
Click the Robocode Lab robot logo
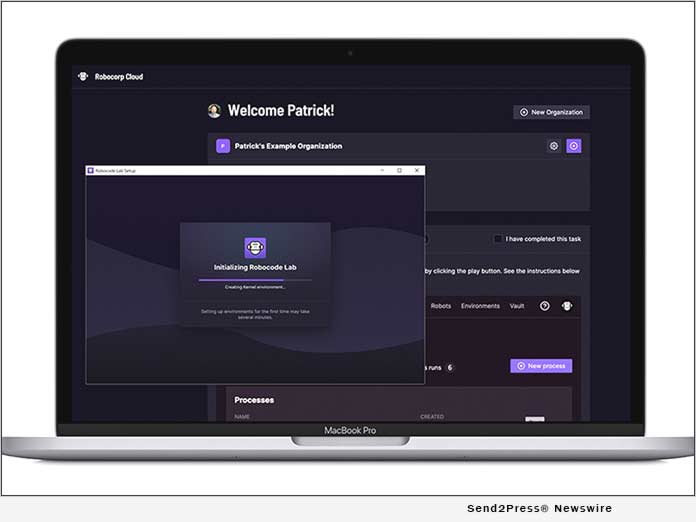255,248
